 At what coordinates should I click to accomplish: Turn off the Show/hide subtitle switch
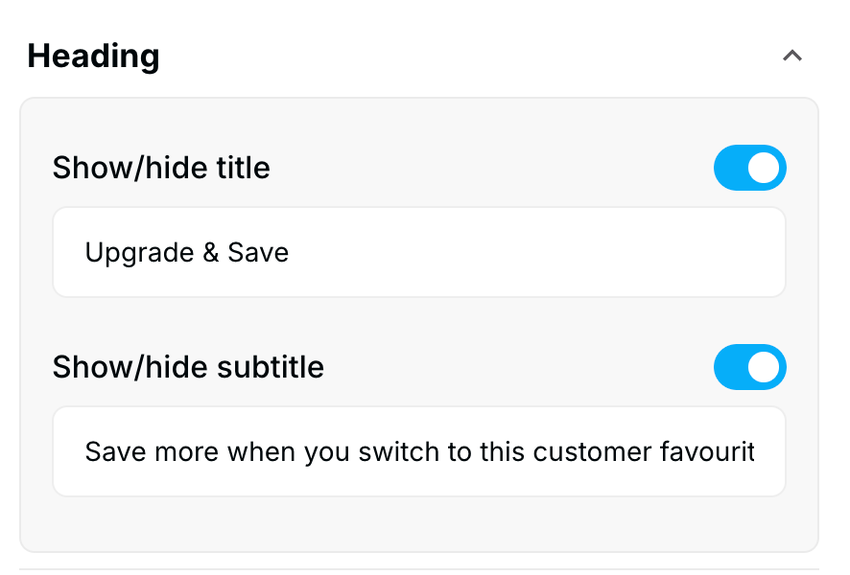[750, 367]
